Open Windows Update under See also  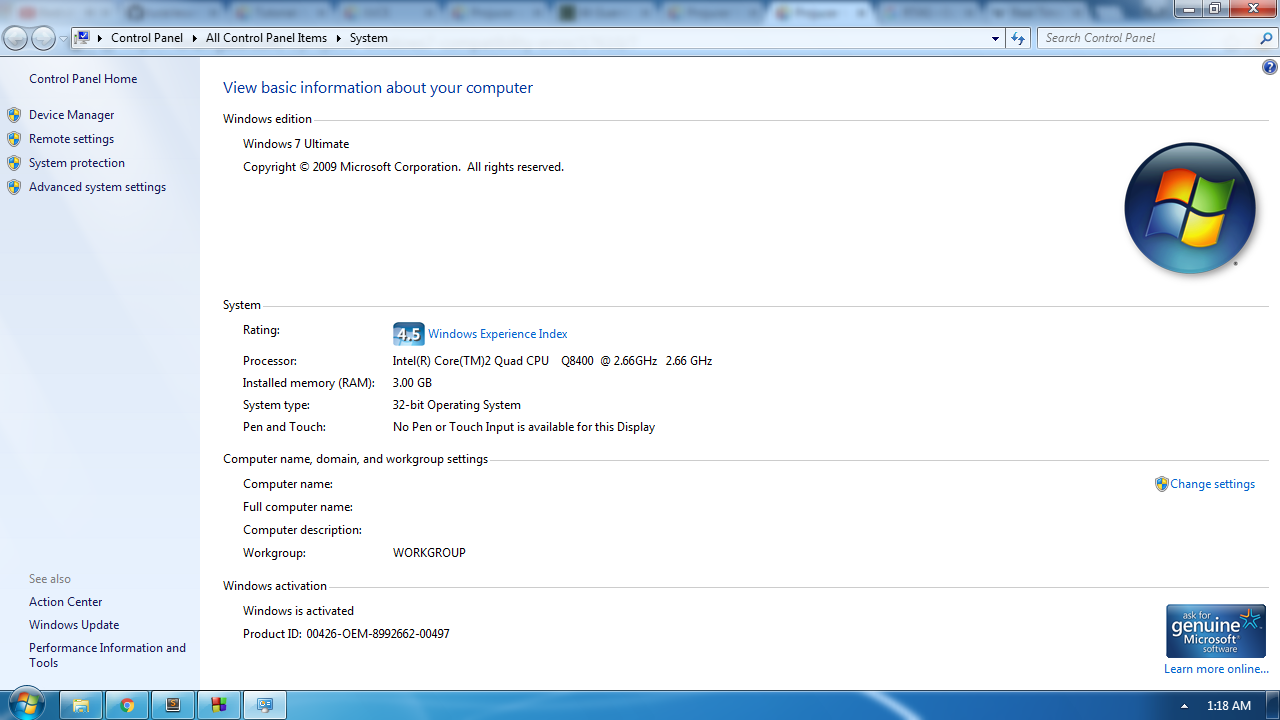(74, 625)
